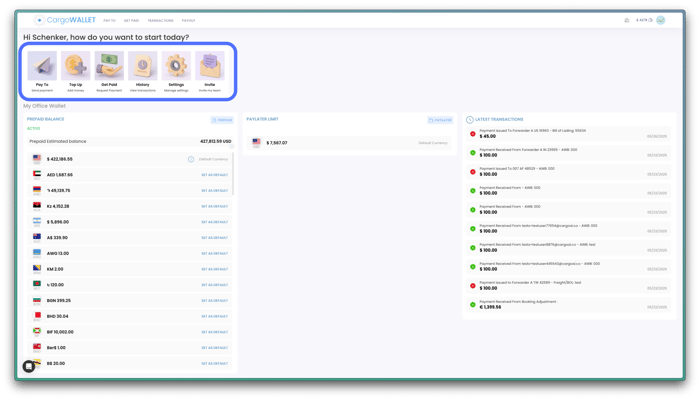The width and height of the screenshot is (700, 400).
Task: Open the Freight/BOL test payment transaction
Action: click(568, 286)
